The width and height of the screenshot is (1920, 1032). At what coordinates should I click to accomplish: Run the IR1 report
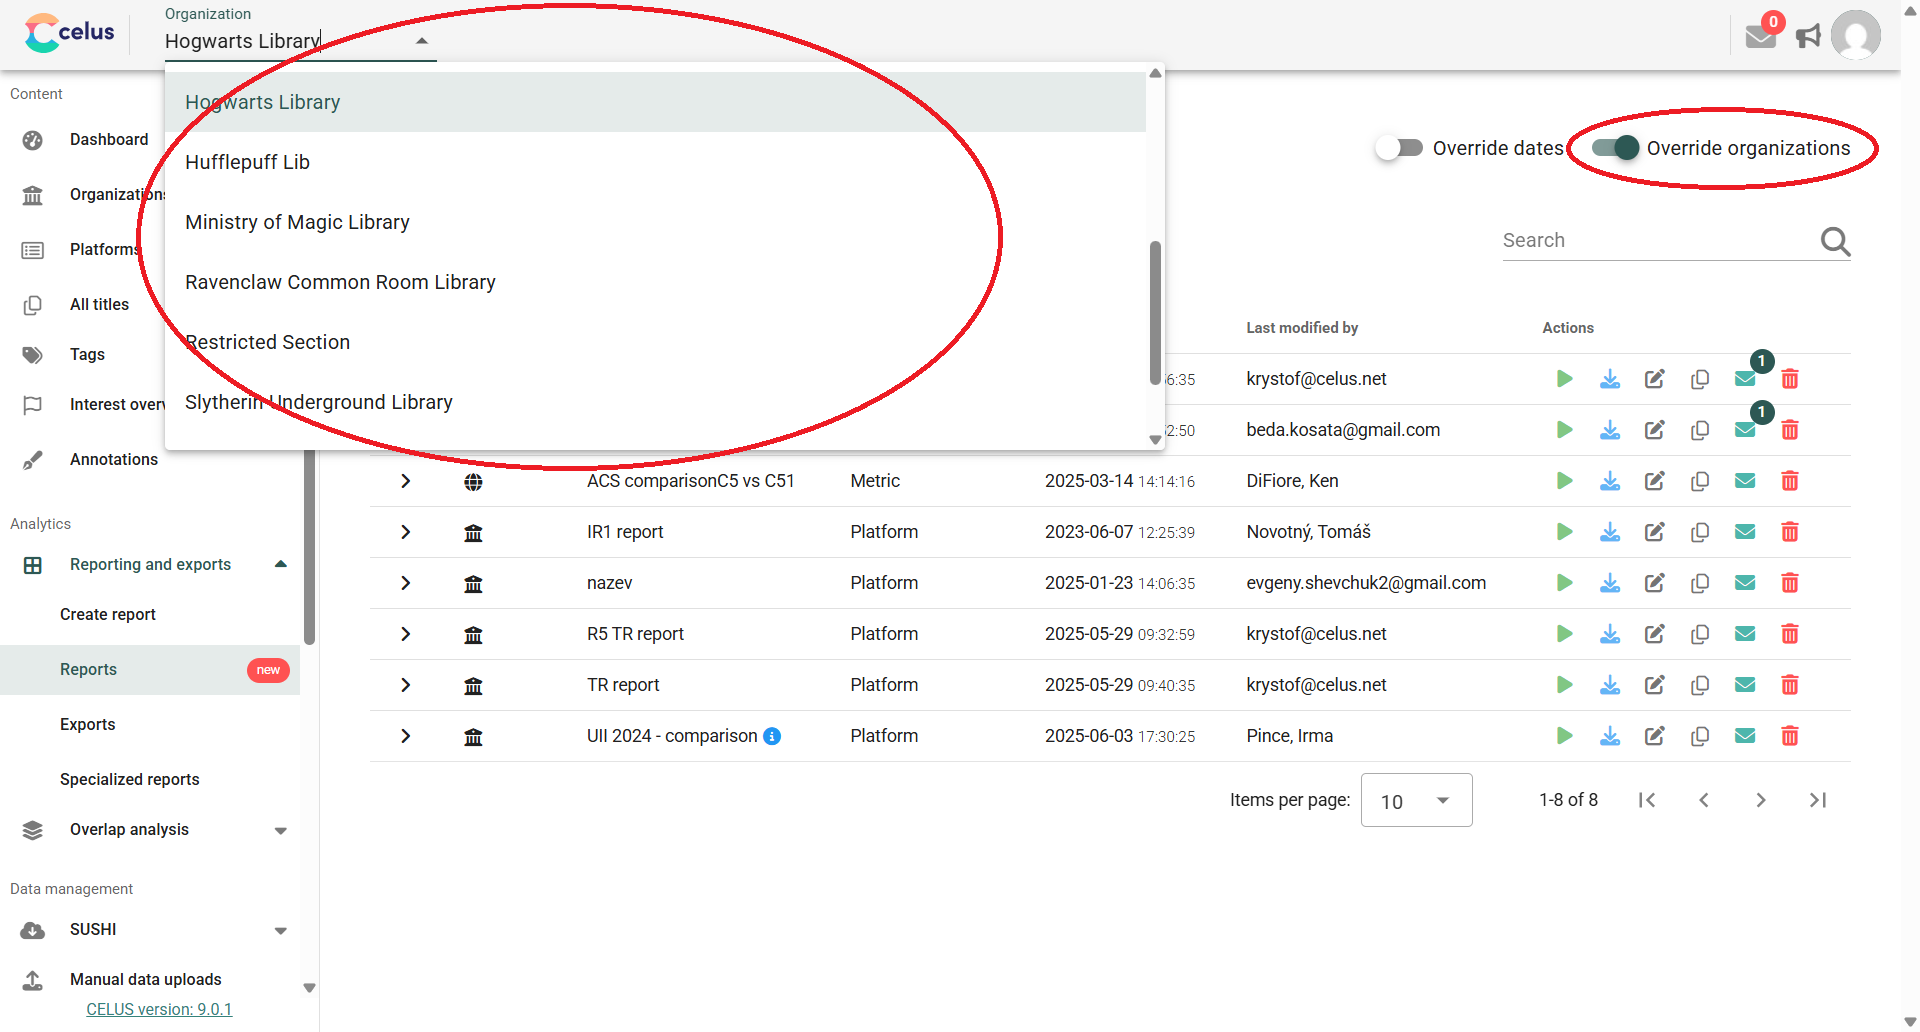click(1565, 532)
